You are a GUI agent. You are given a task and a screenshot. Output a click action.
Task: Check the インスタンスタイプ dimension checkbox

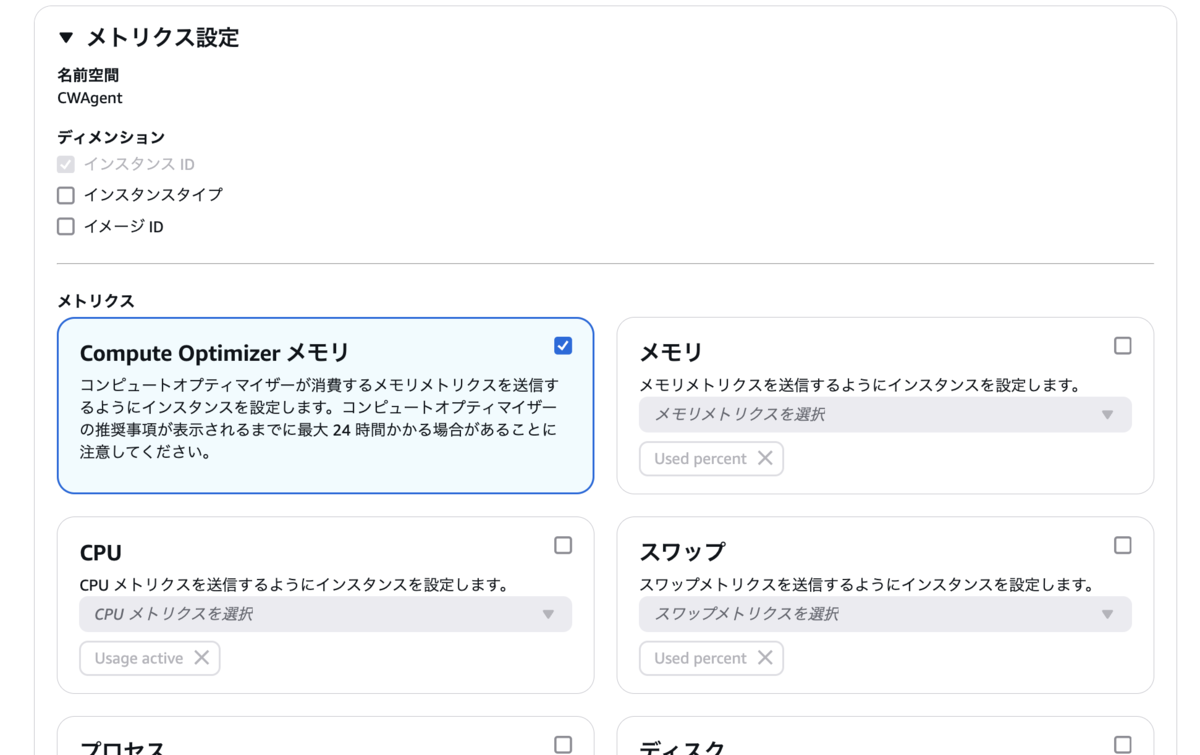[x=66, y=195]
